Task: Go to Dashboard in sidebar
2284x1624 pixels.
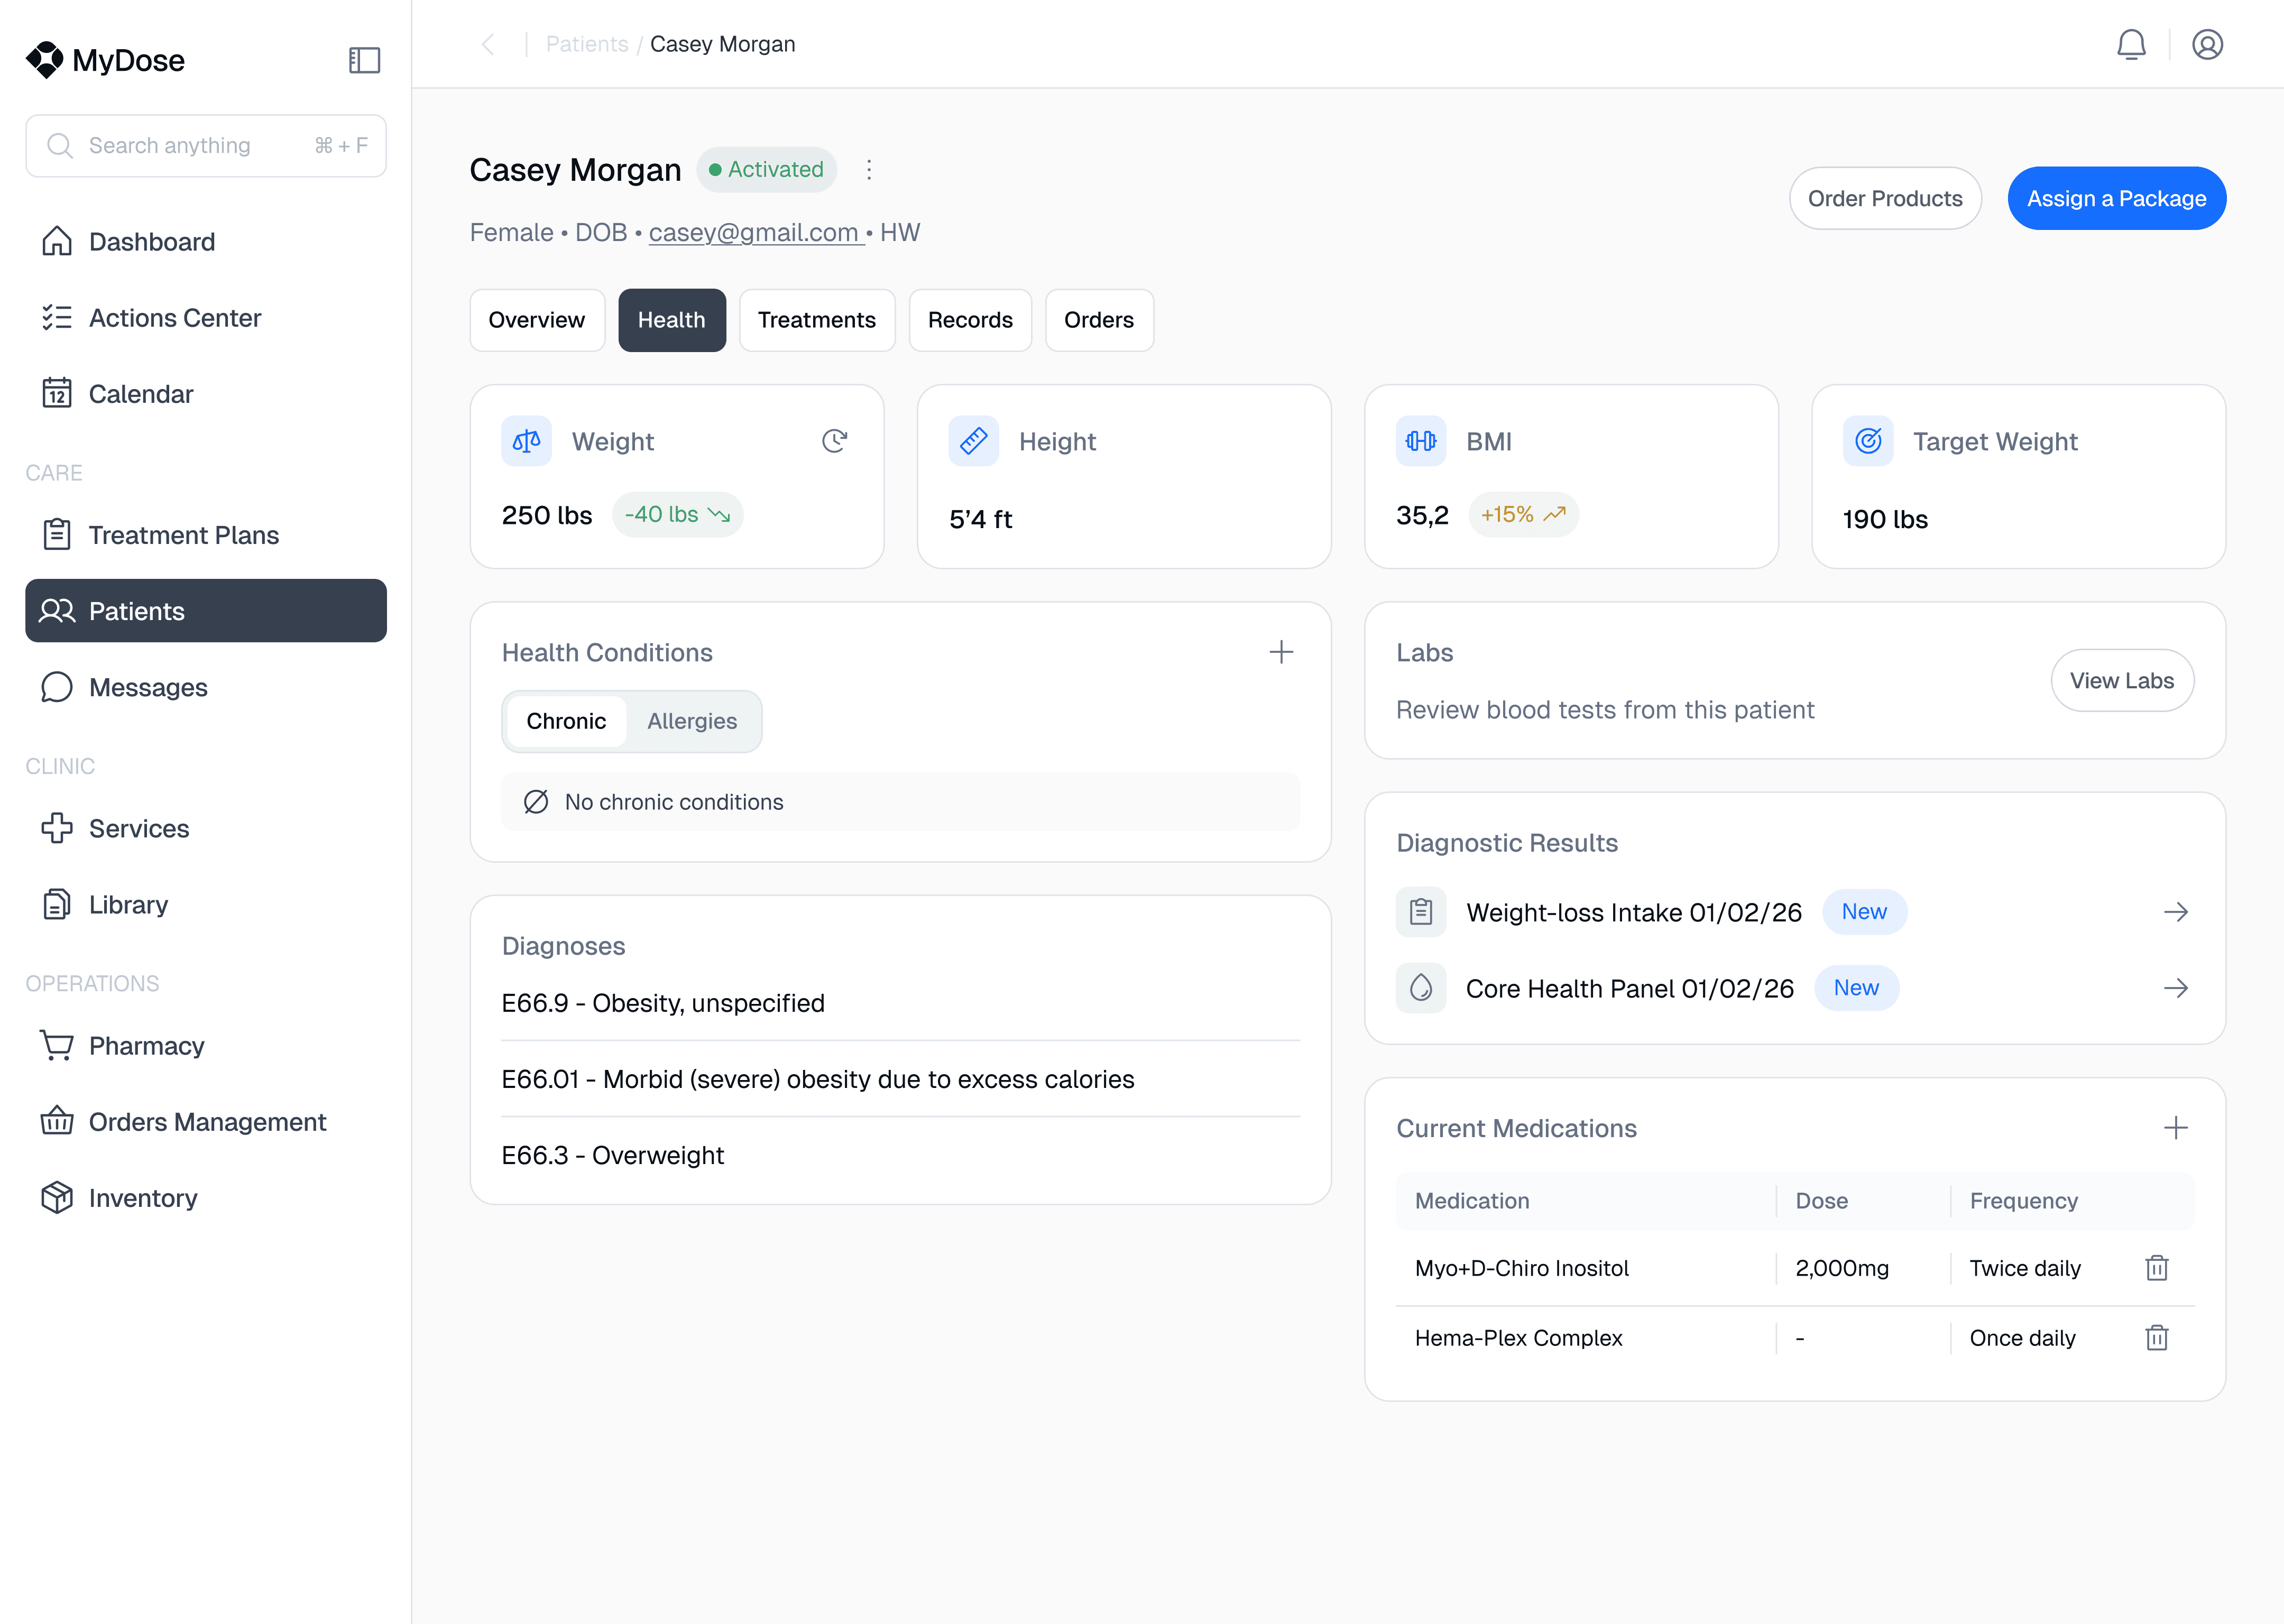Action: coord(206,242)
